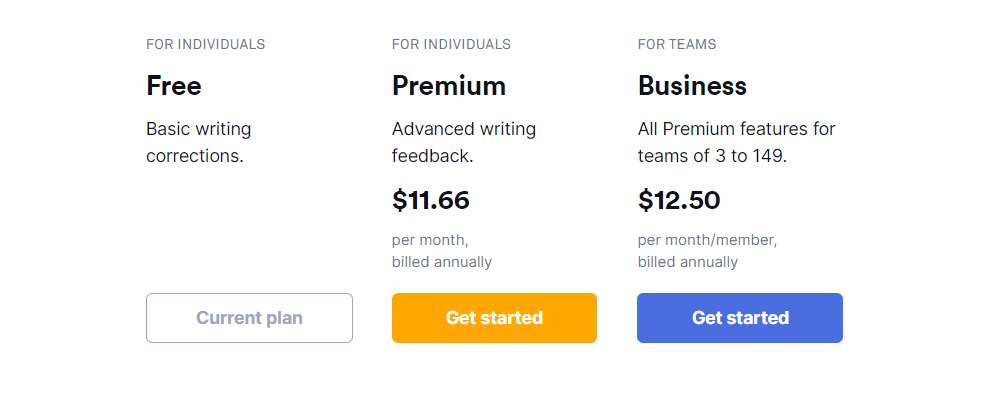Click the FOR TEAMS label
Image resolution: width=992 pixels, height=407 pixels.
[677, 44]
